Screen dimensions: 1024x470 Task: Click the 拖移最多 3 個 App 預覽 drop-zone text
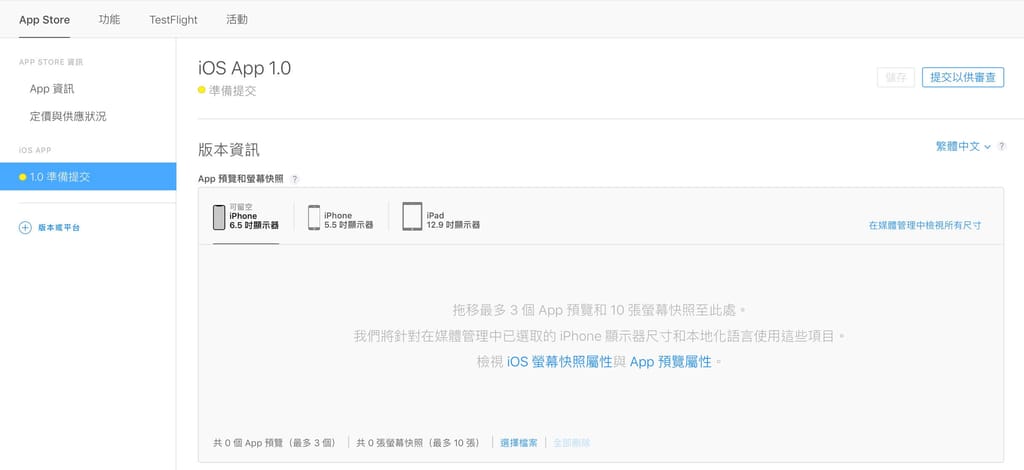coord(600,309)
